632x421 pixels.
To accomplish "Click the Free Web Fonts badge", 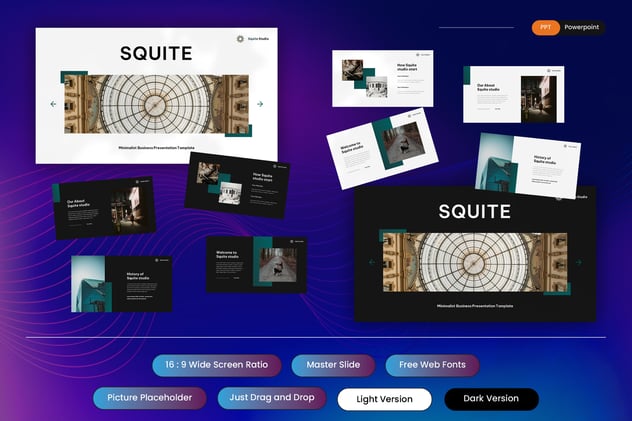I will (432, 365).
